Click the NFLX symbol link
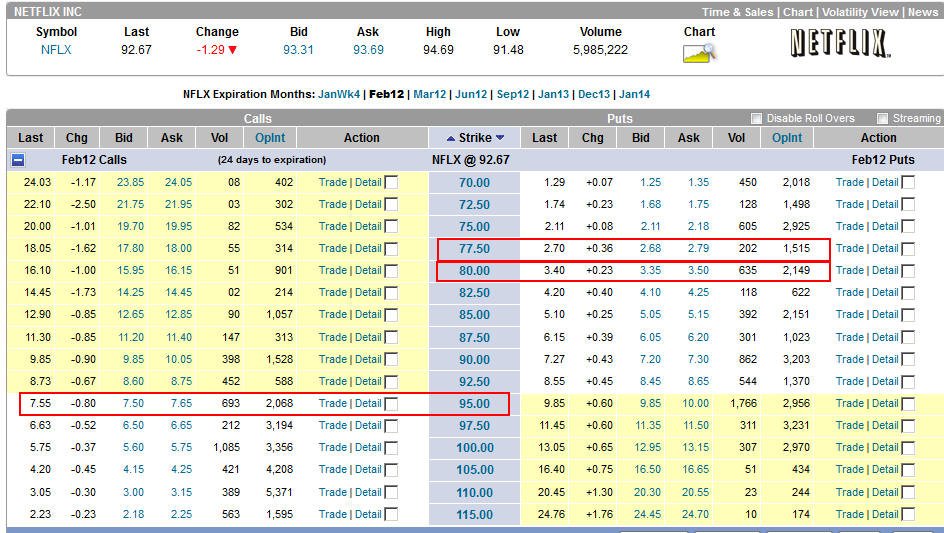The image size is (944, 533). coord(56,50)
